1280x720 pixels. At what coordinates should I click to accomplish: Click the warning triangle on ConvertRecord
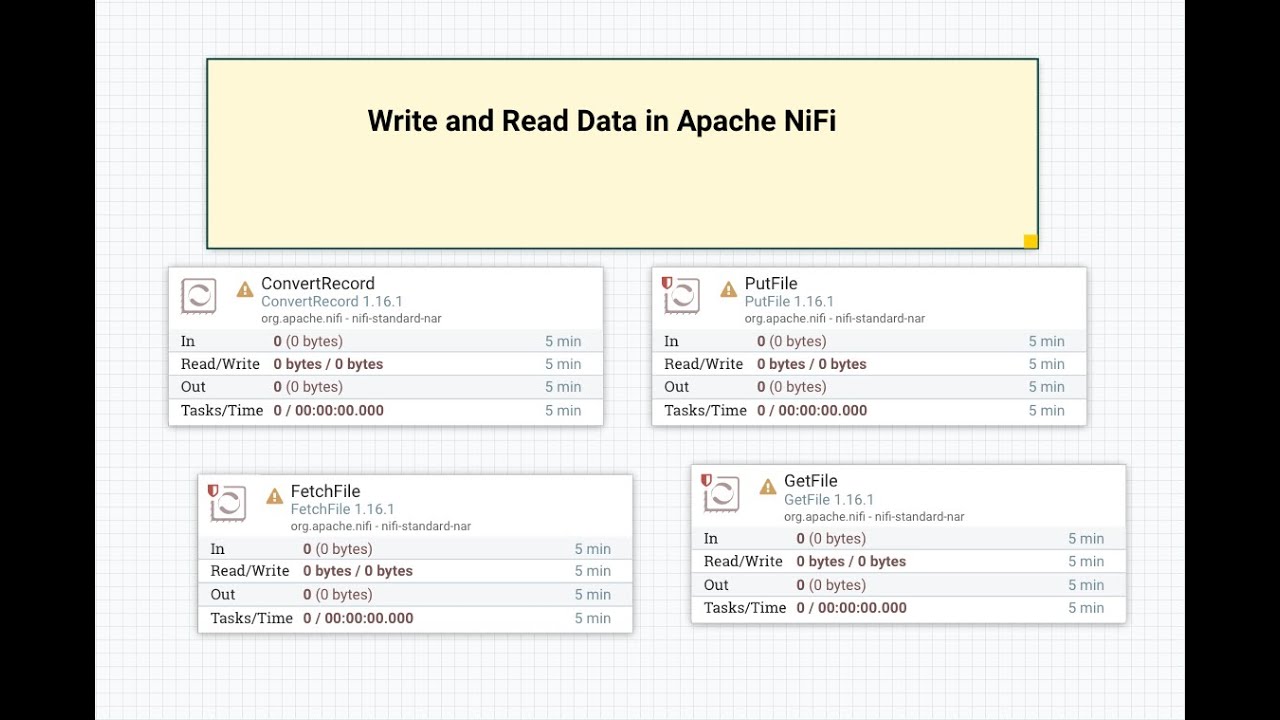(245, 290)
